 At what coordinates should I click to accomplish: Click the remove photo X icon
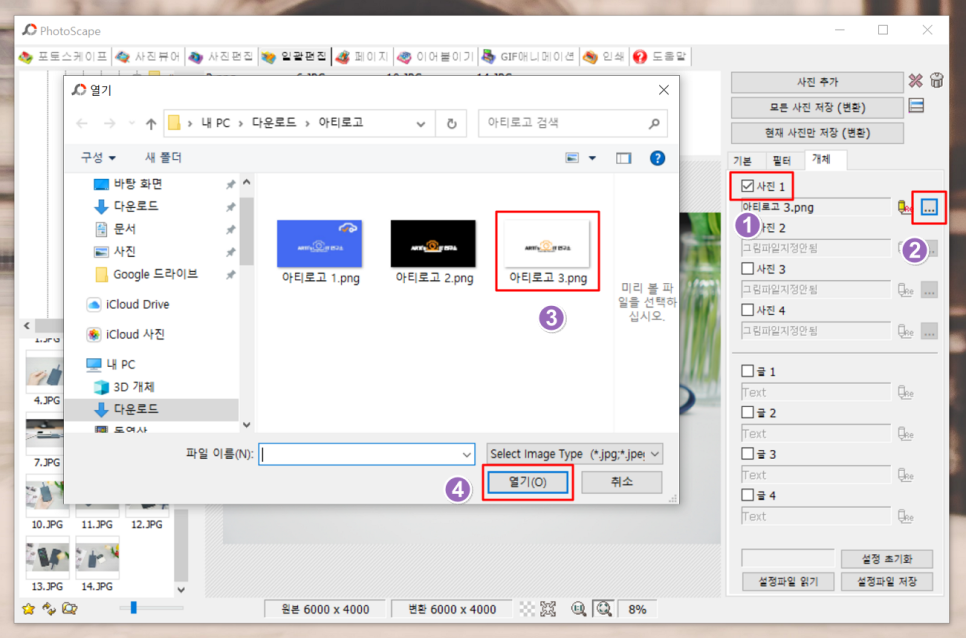tap(915, 81)
